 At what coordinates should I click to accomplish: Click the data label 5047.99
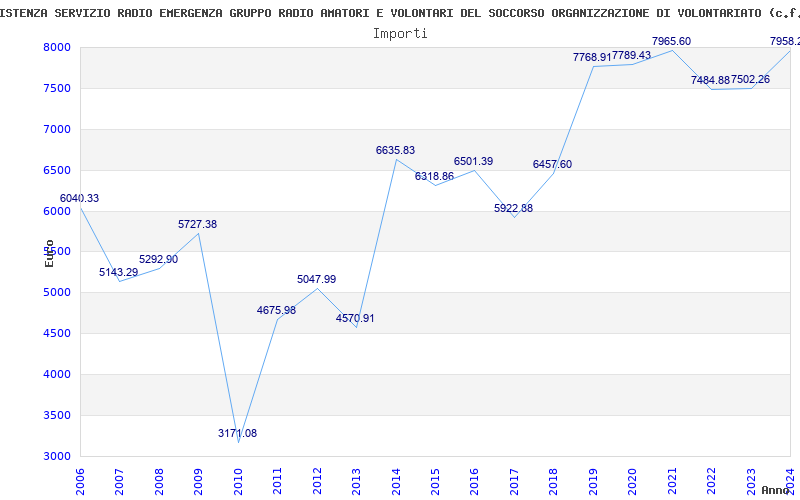[316, 279]
